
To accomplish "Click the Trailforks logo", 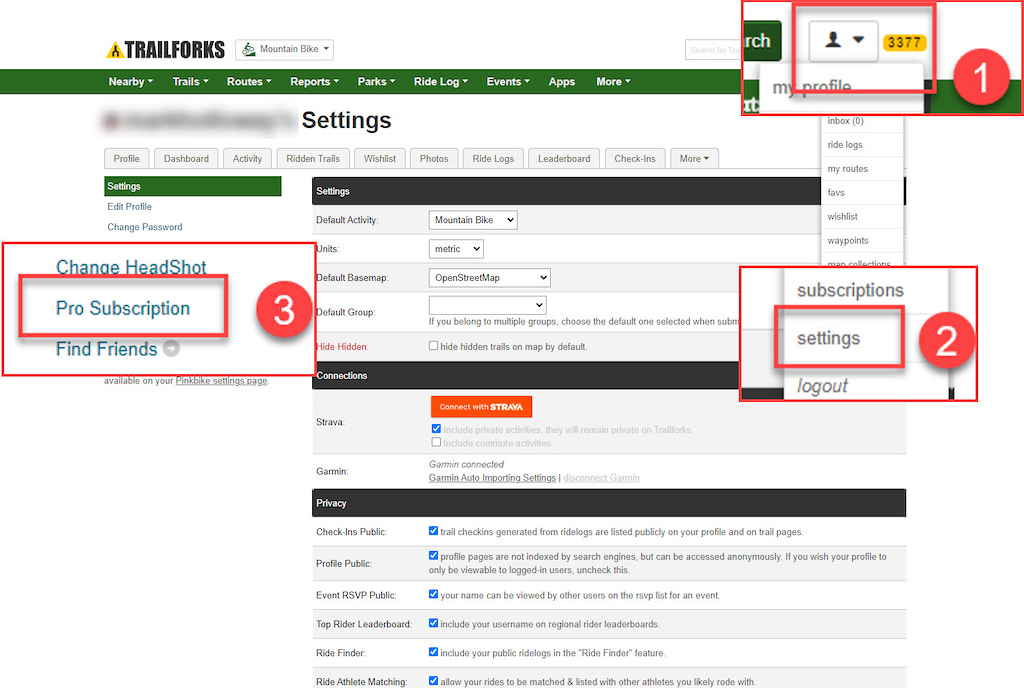I will (165, 50).
